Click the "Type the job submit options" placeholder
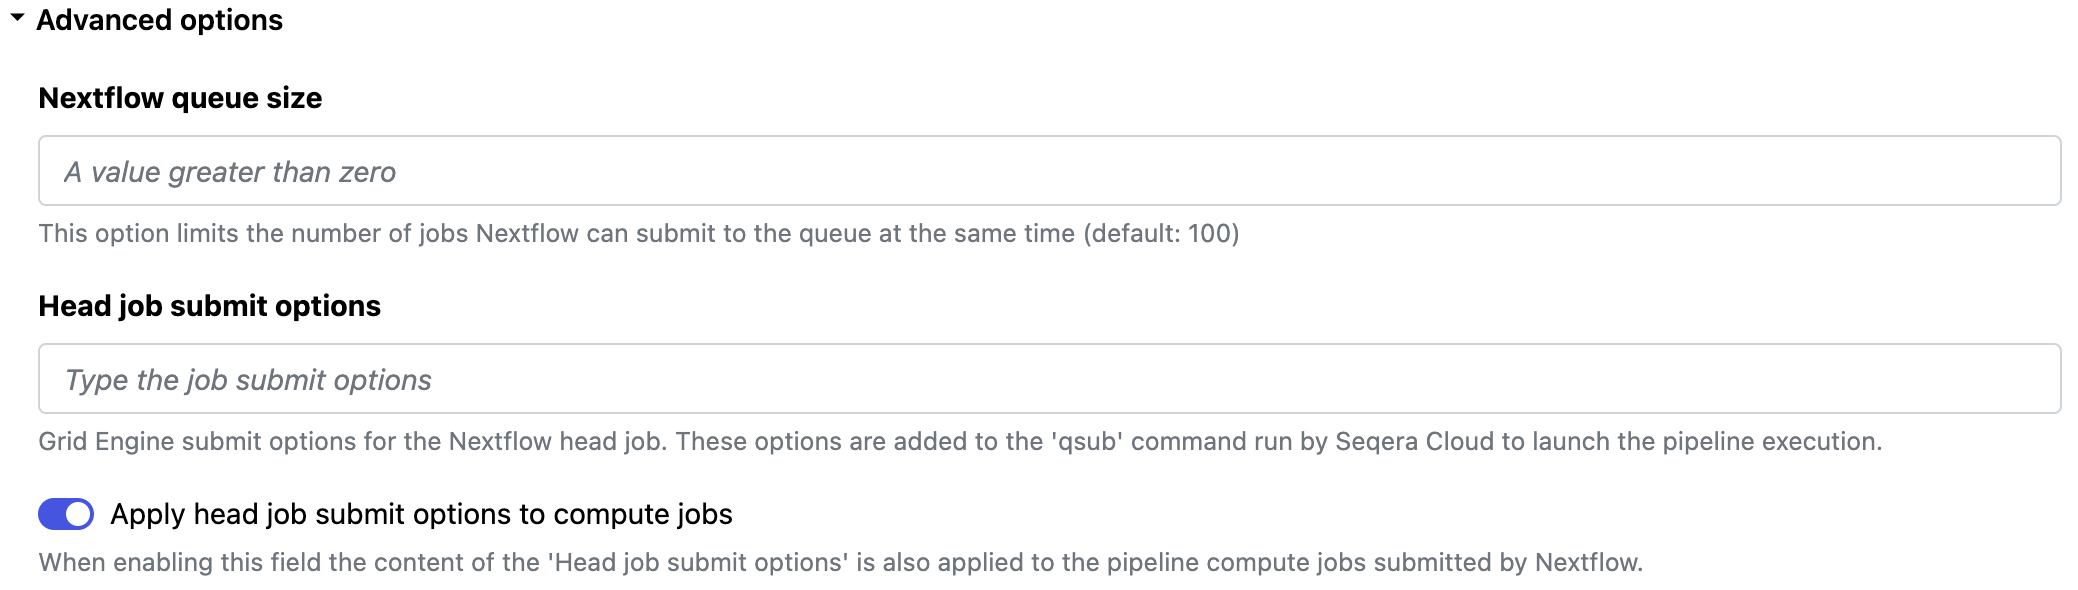This screenshot has width=2078, height=590. [248, 380]
